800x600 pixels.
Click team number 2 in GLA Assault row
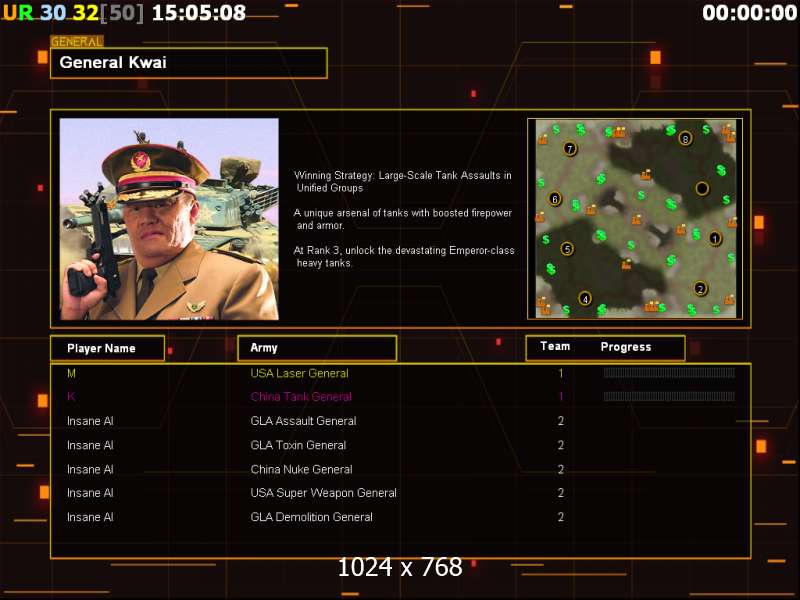point(561,421)
